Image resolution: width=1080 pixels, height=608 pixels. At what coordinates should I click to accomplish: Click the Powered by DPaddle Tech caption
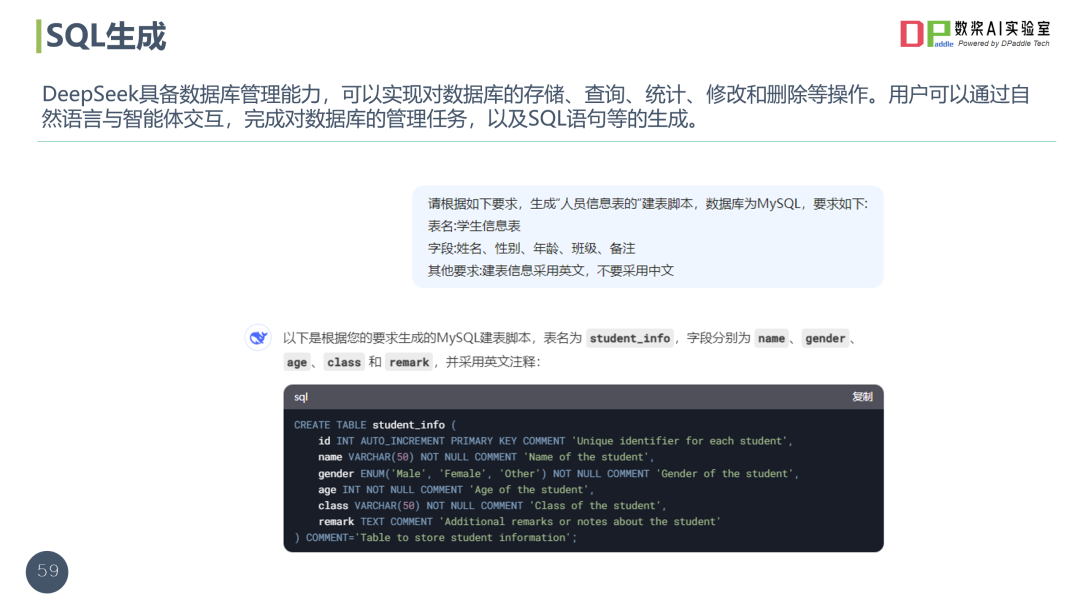point(1004,43)
